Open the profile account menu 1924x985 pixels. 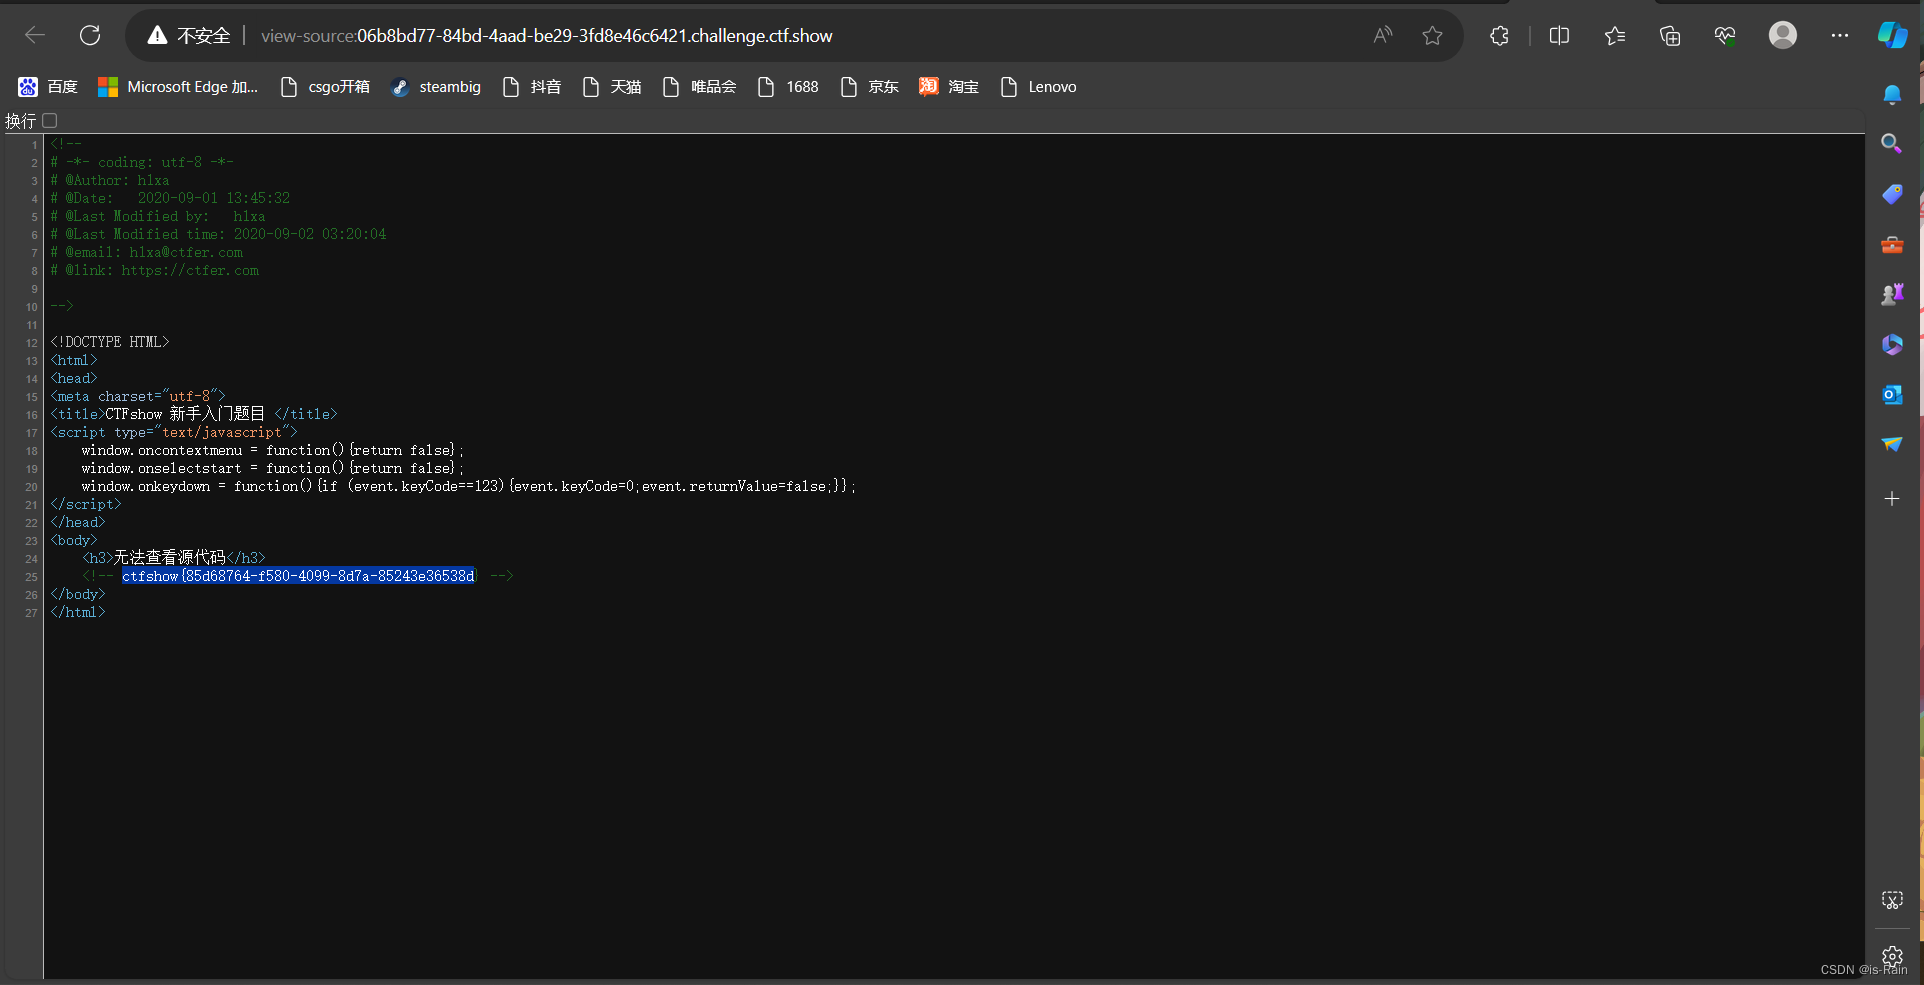click(x=1783, y=35)
